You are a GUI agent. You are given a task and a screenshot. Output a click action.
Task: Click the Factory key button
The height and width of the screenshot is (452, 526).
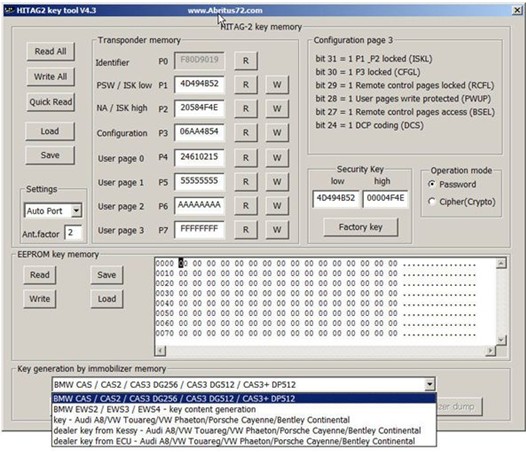[x=361, y=227]
